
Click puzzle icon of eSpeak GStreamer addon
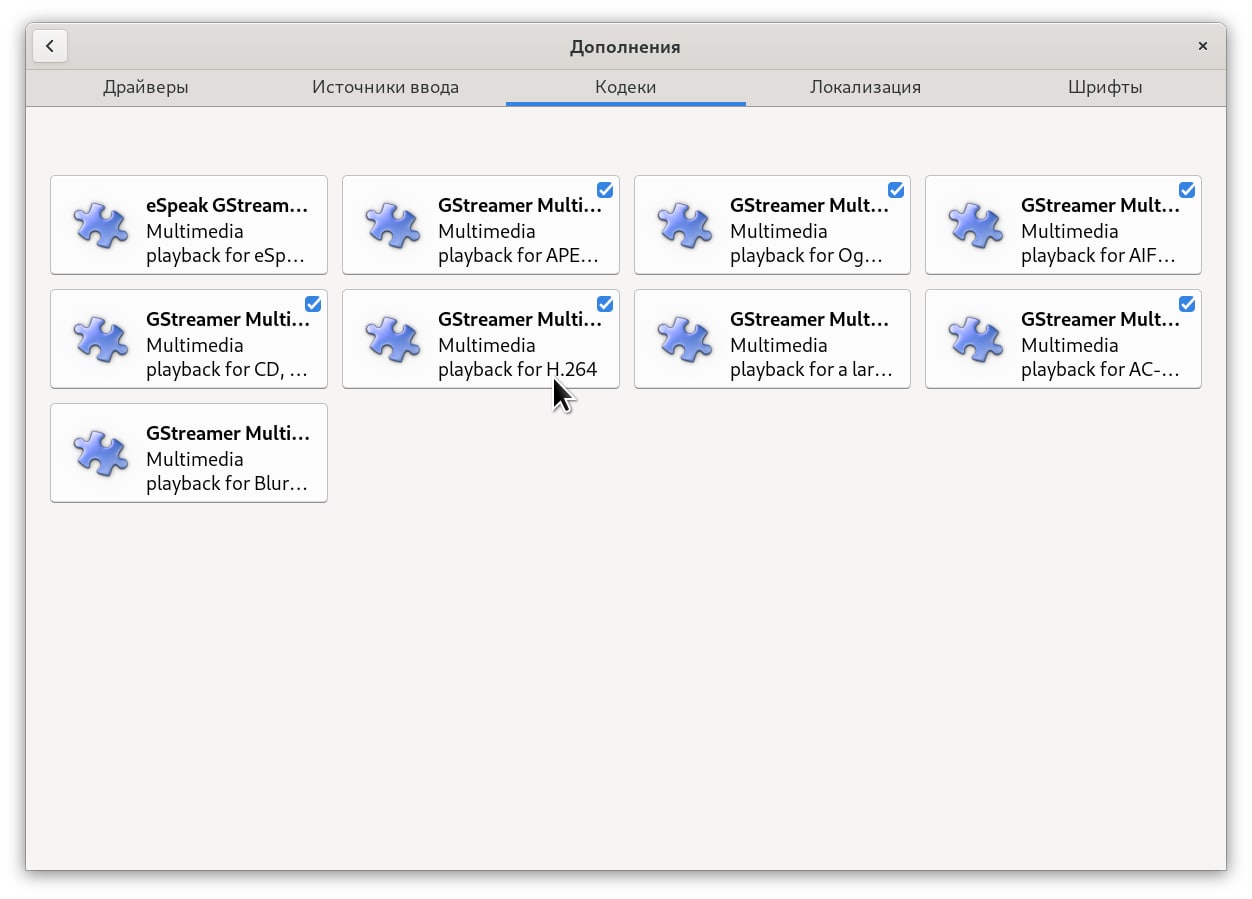coord(101,225)
